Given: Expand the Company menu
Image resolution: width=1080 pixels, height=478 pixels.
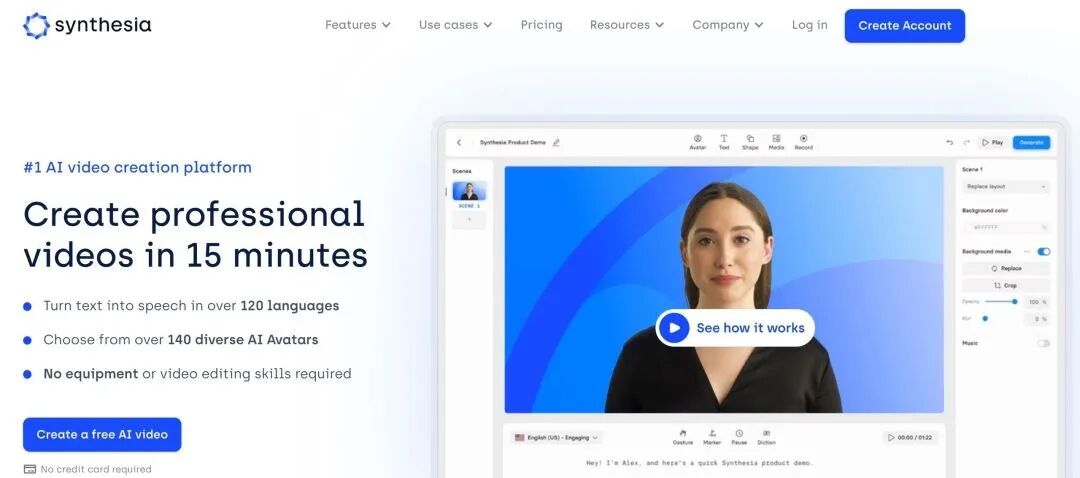Looking at the screenshot, I should pos(728,25).
